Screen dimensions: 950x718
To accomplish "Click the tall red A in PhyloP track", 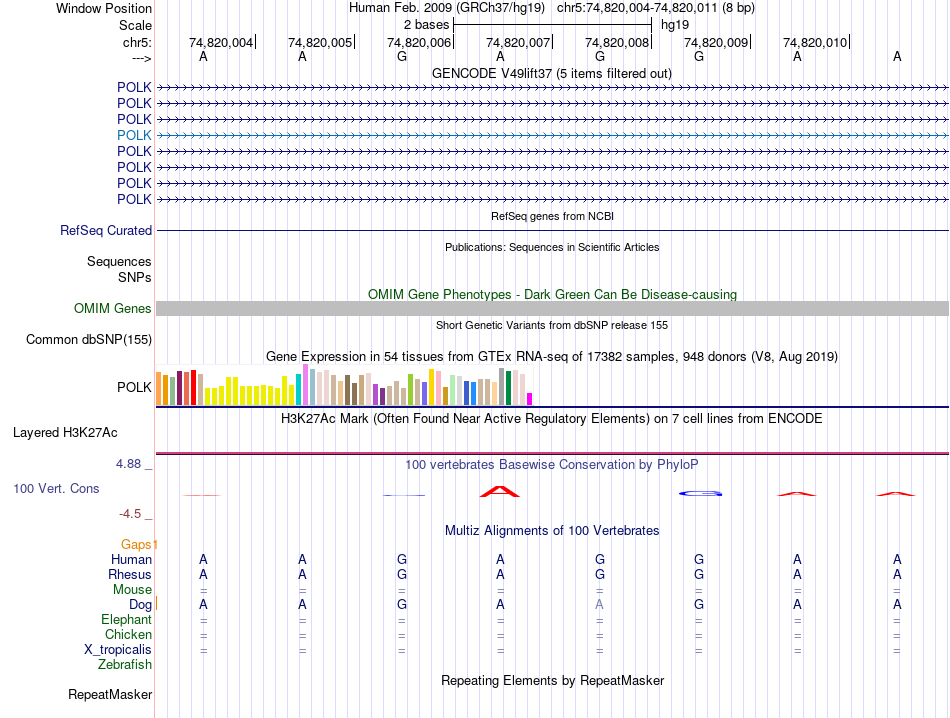I will point(500,491).
